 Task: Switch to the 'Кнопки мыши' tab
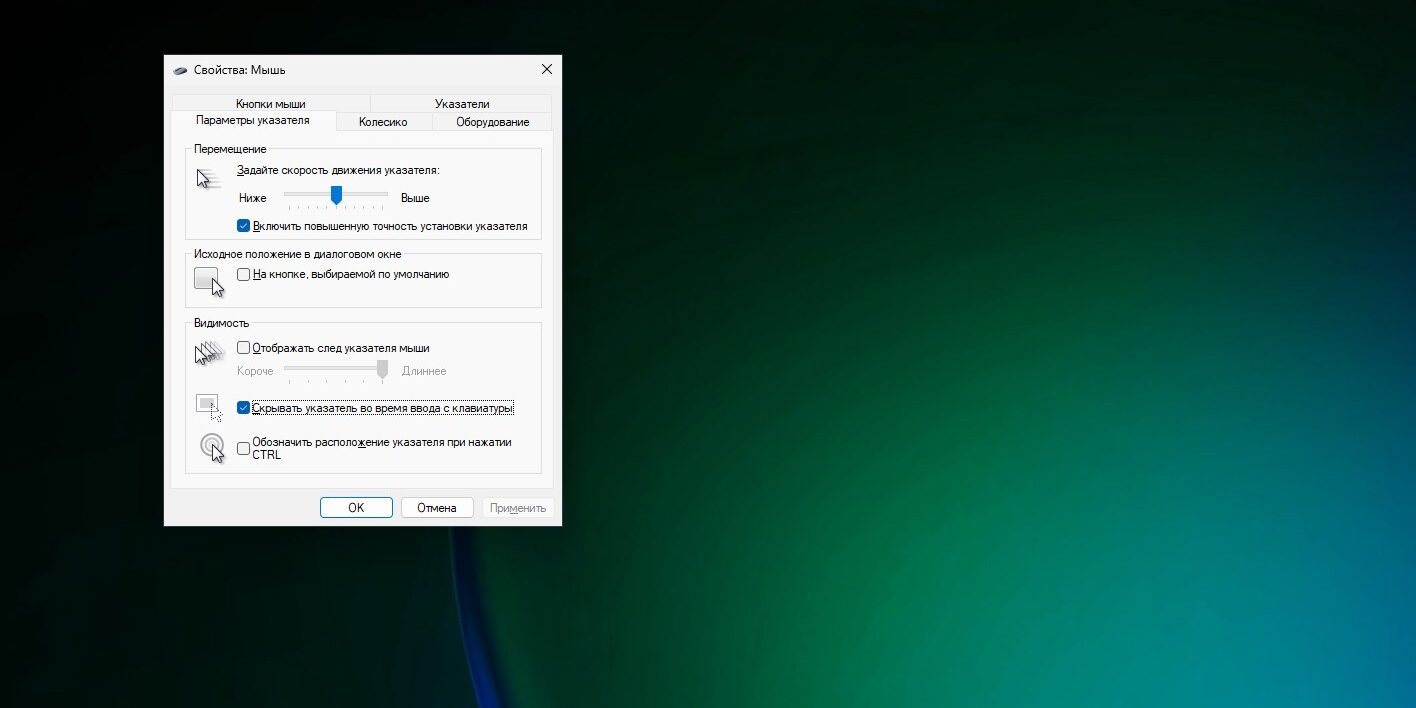pos(270,104)
